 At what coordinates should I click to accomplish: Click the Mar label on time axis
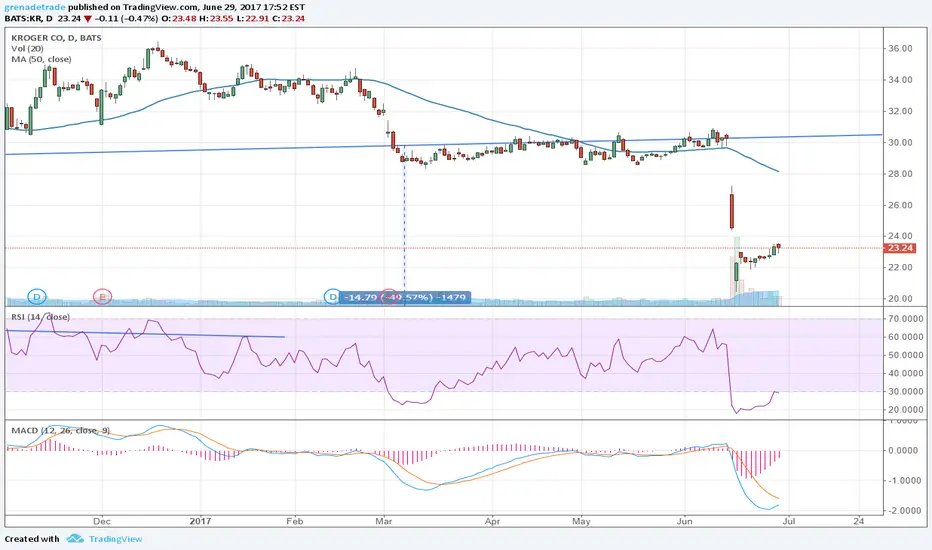(x=384, y=521)
